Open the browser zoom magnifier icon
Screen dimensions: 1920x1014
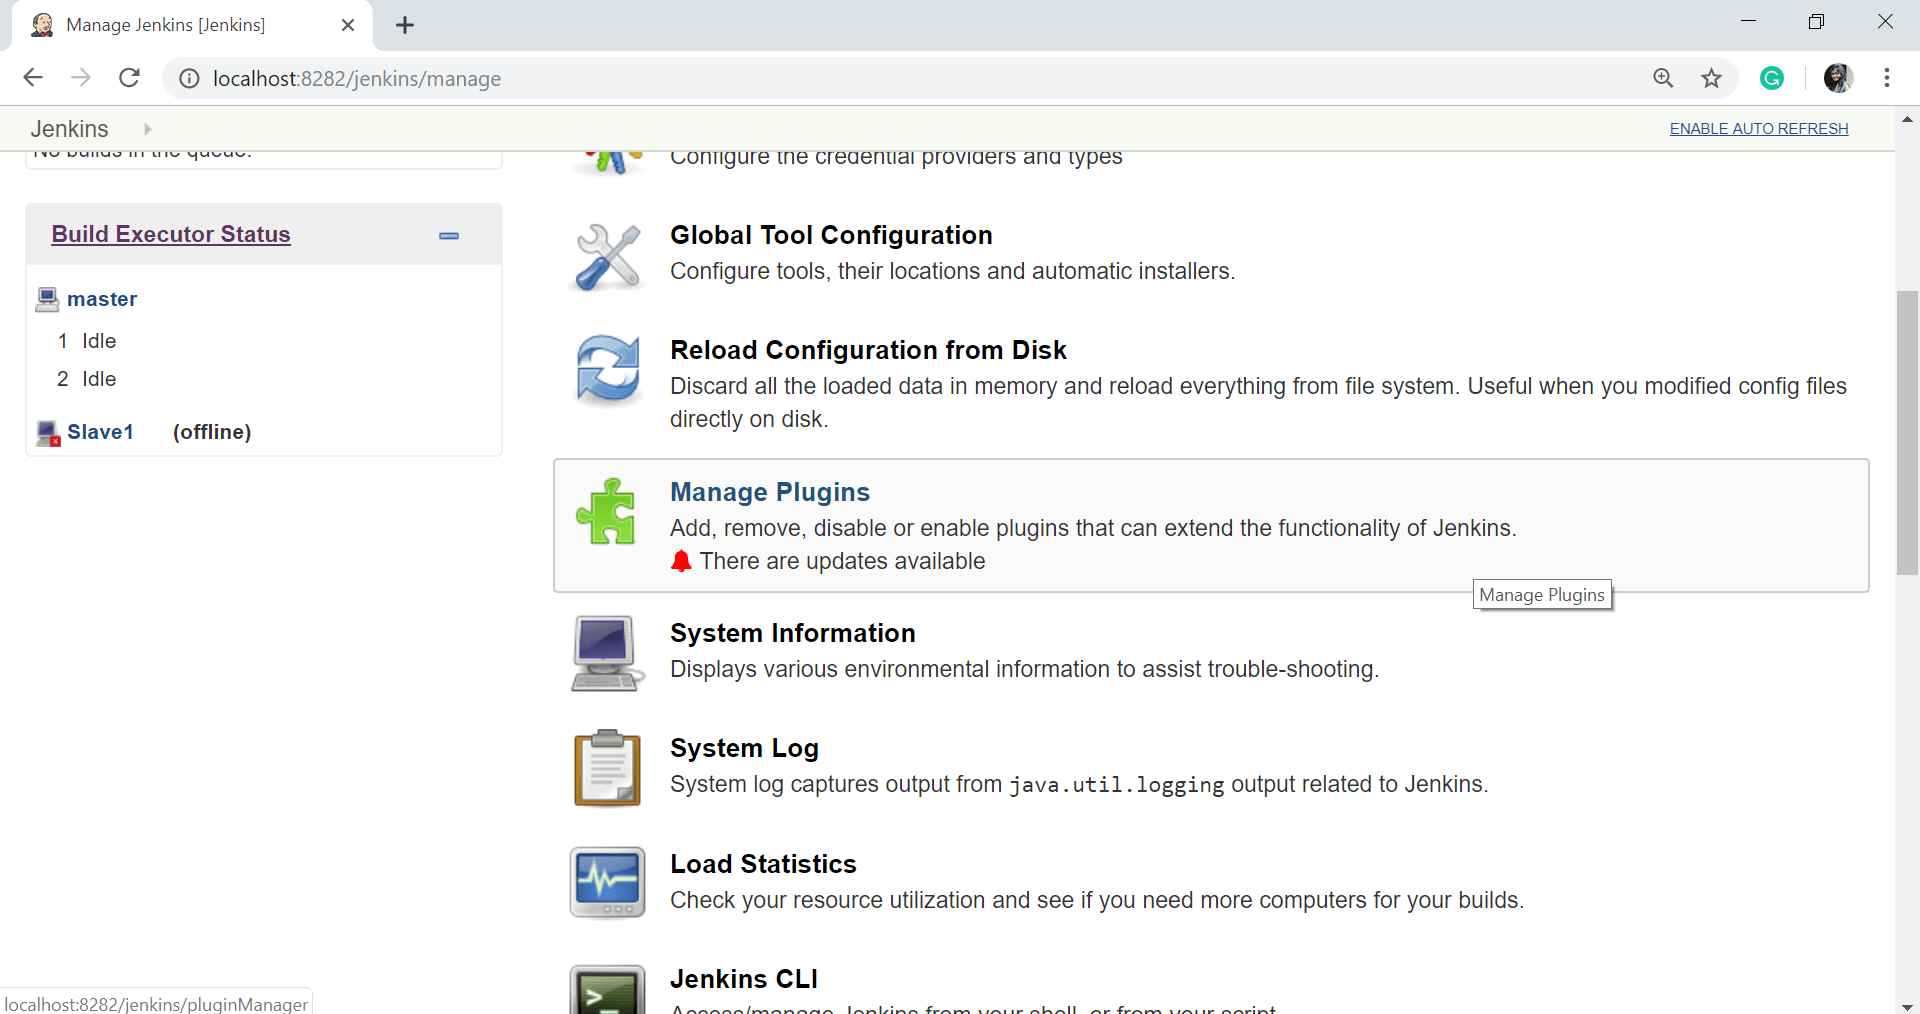click(1663, 78)
